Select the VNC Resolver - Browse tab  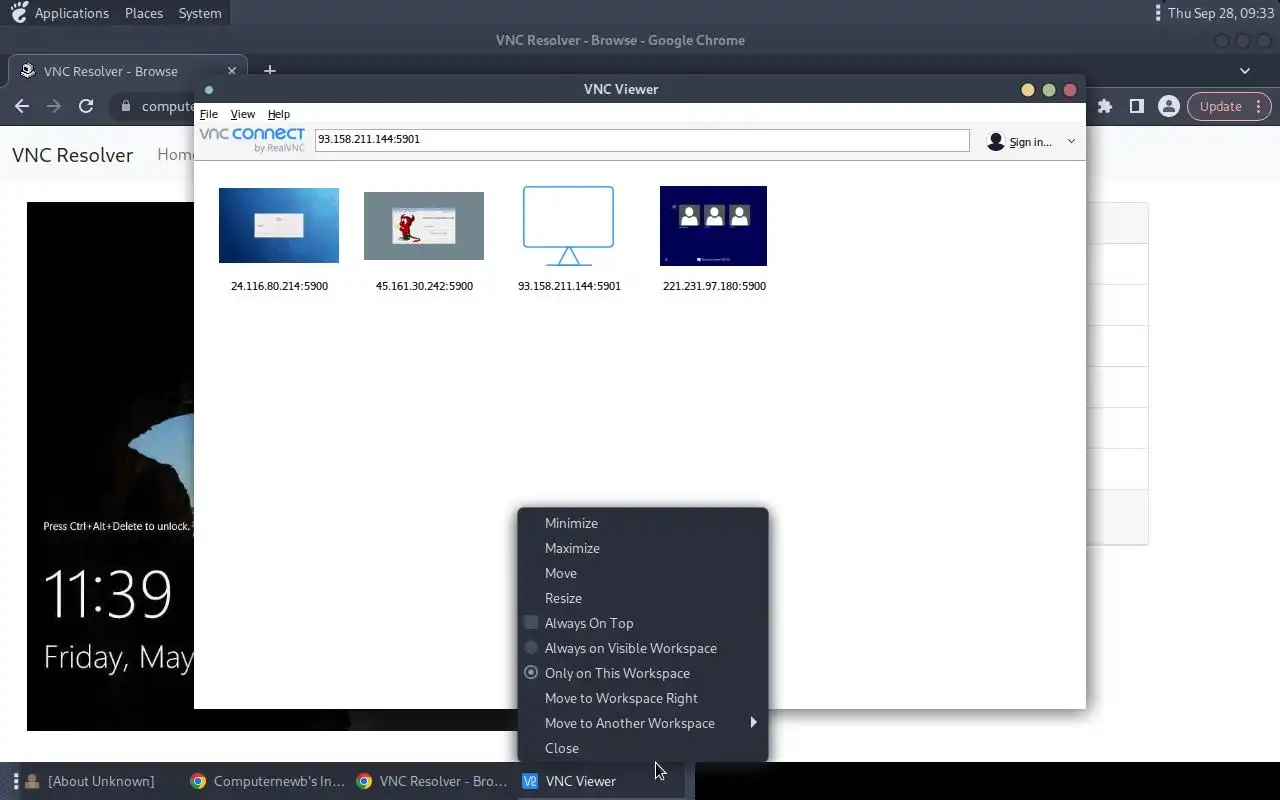click(x=126, y=71)
